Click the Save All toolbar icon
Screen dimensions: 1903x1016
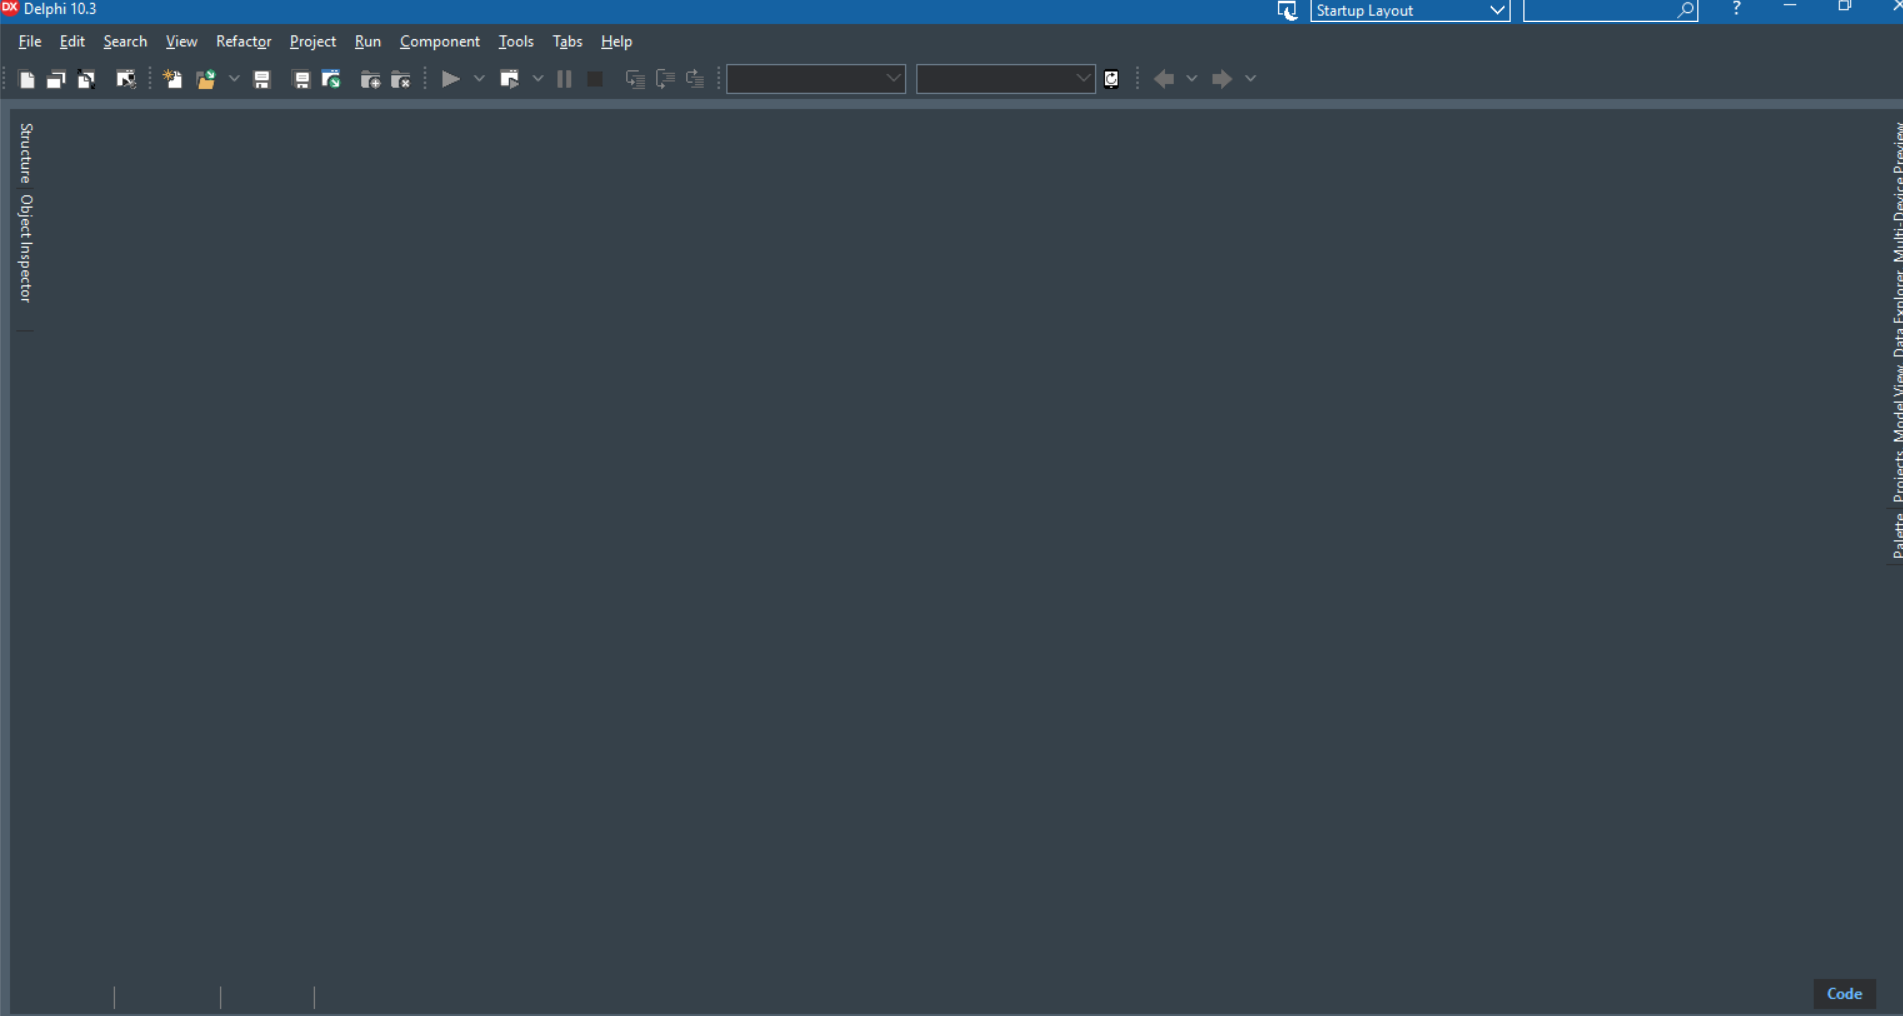pos(301,79)
